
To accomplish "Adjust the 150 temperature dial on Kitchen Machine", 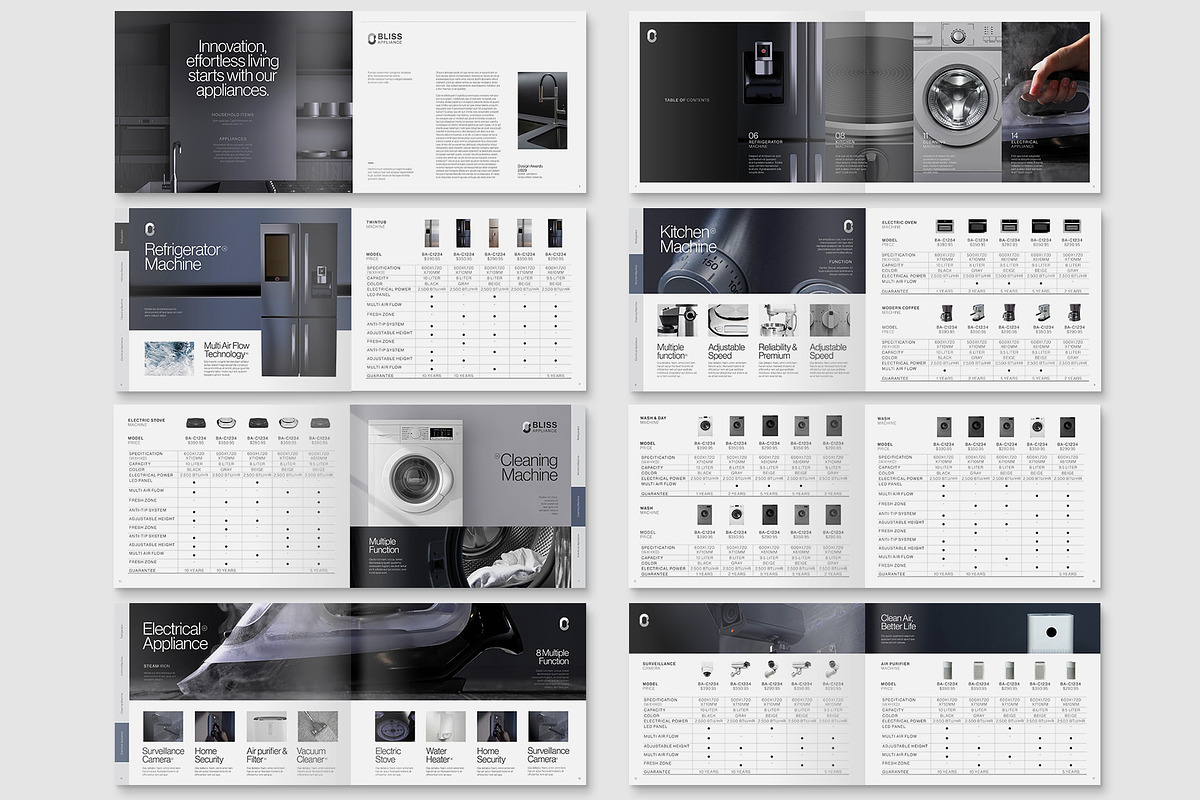I will 710,265.
